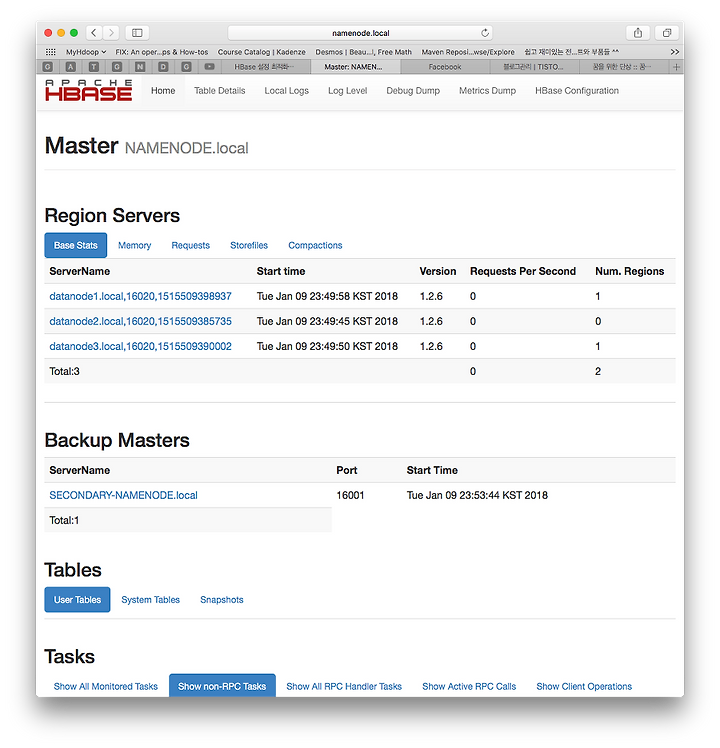
Task: Switch to the Storefiles tab
Action: pyautogui.click(x=249, y=245)
